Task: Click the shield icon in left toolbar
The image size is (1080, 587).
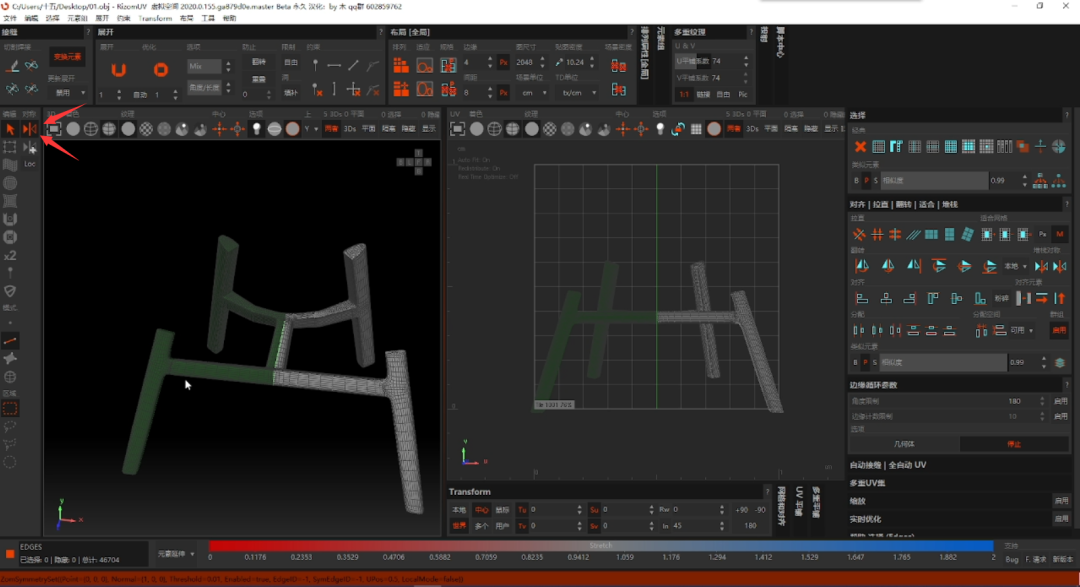Action: click(10, 291)
